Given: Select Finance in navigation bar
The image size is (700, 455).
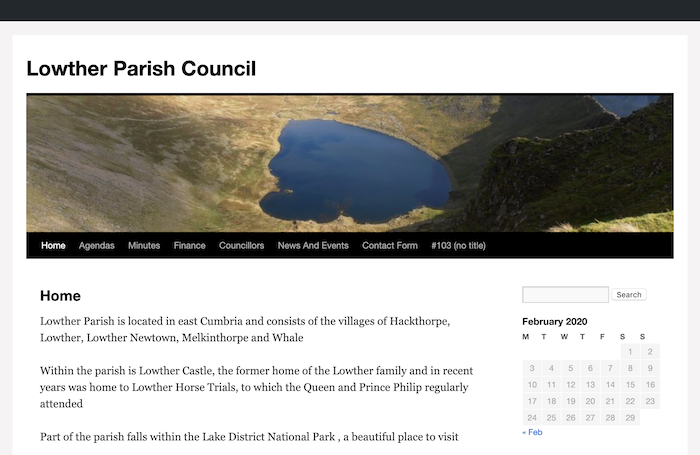Looking at the screenshot, I should (189, 245).
